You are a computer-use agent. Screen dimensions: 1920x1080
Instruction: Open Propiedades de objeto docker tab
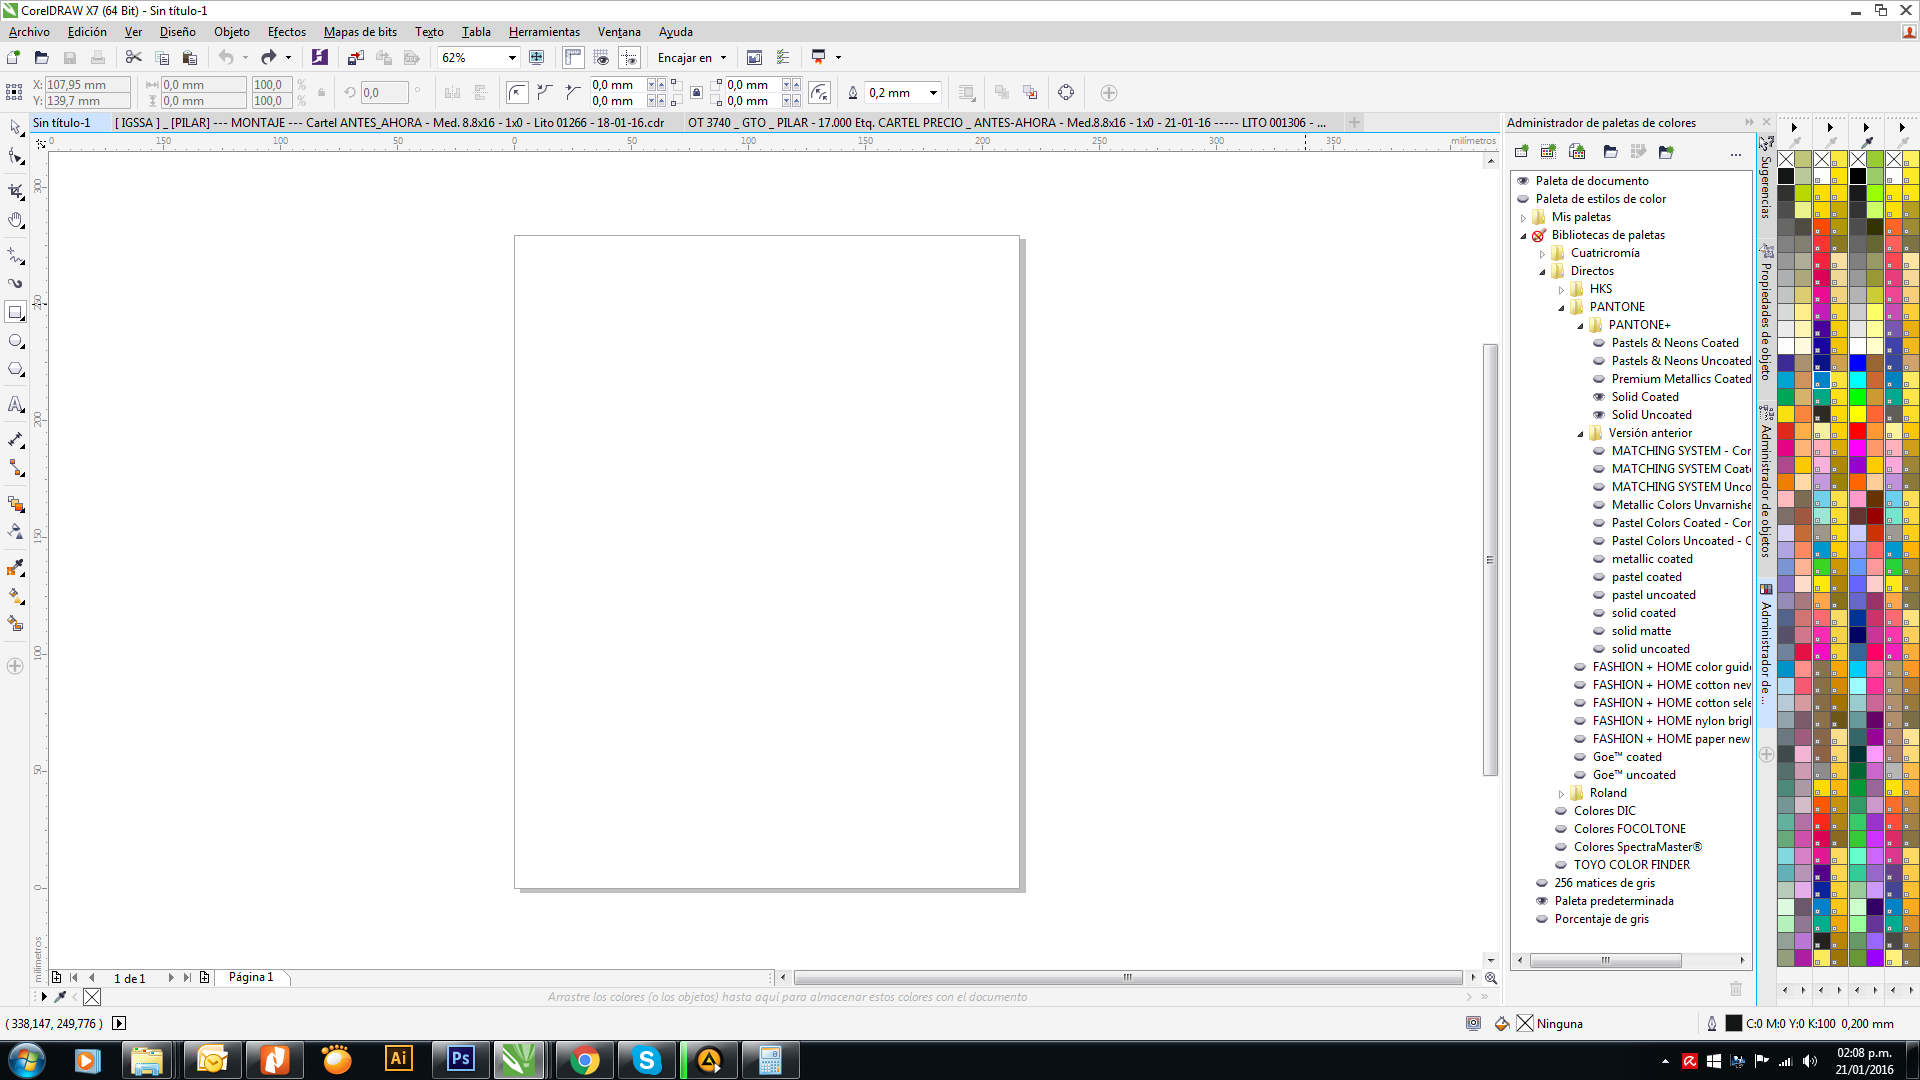1766,313
